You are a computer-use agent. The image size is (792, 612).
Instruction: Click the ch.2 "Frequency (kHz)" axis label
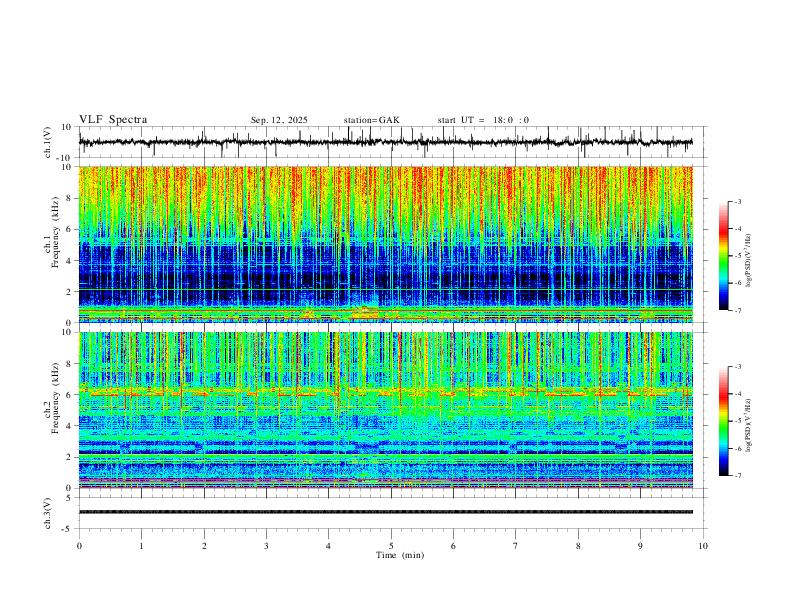56,398
